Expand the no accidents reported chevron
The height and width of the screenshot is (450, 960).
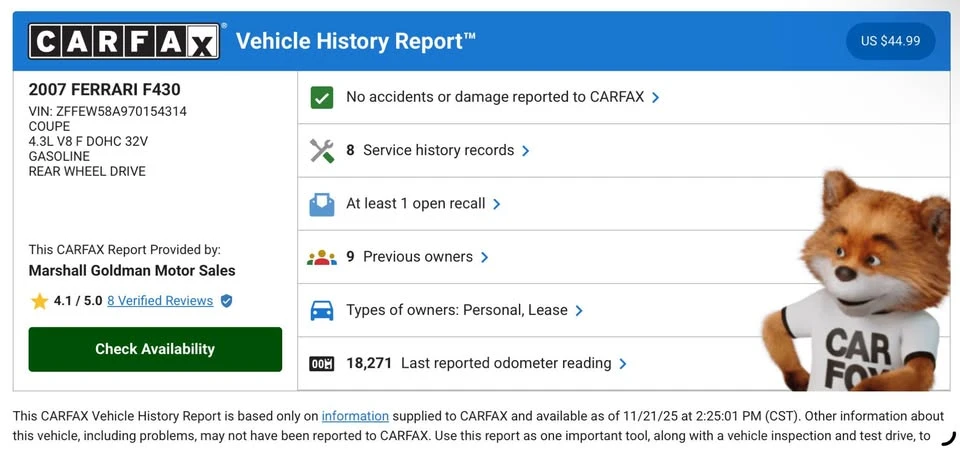tap(655, 97)
